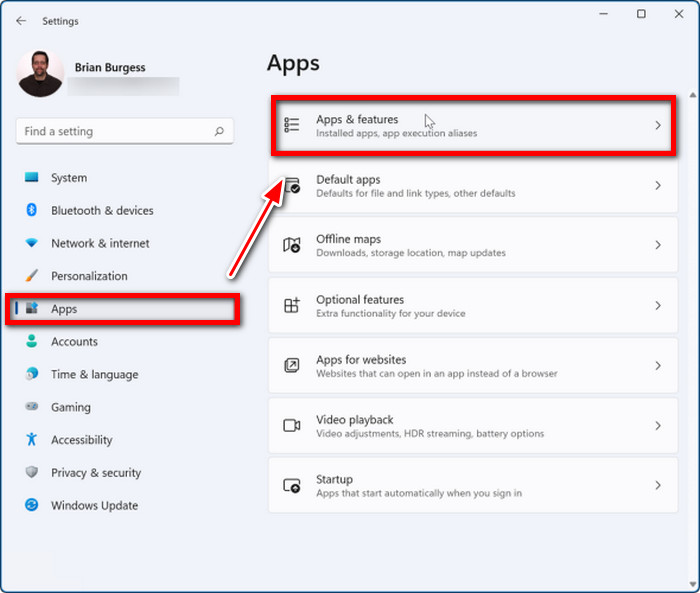The height and width of the screenshot is (593, 700).
Task: Click scrollbar down arrow
Action: [692, 585]
